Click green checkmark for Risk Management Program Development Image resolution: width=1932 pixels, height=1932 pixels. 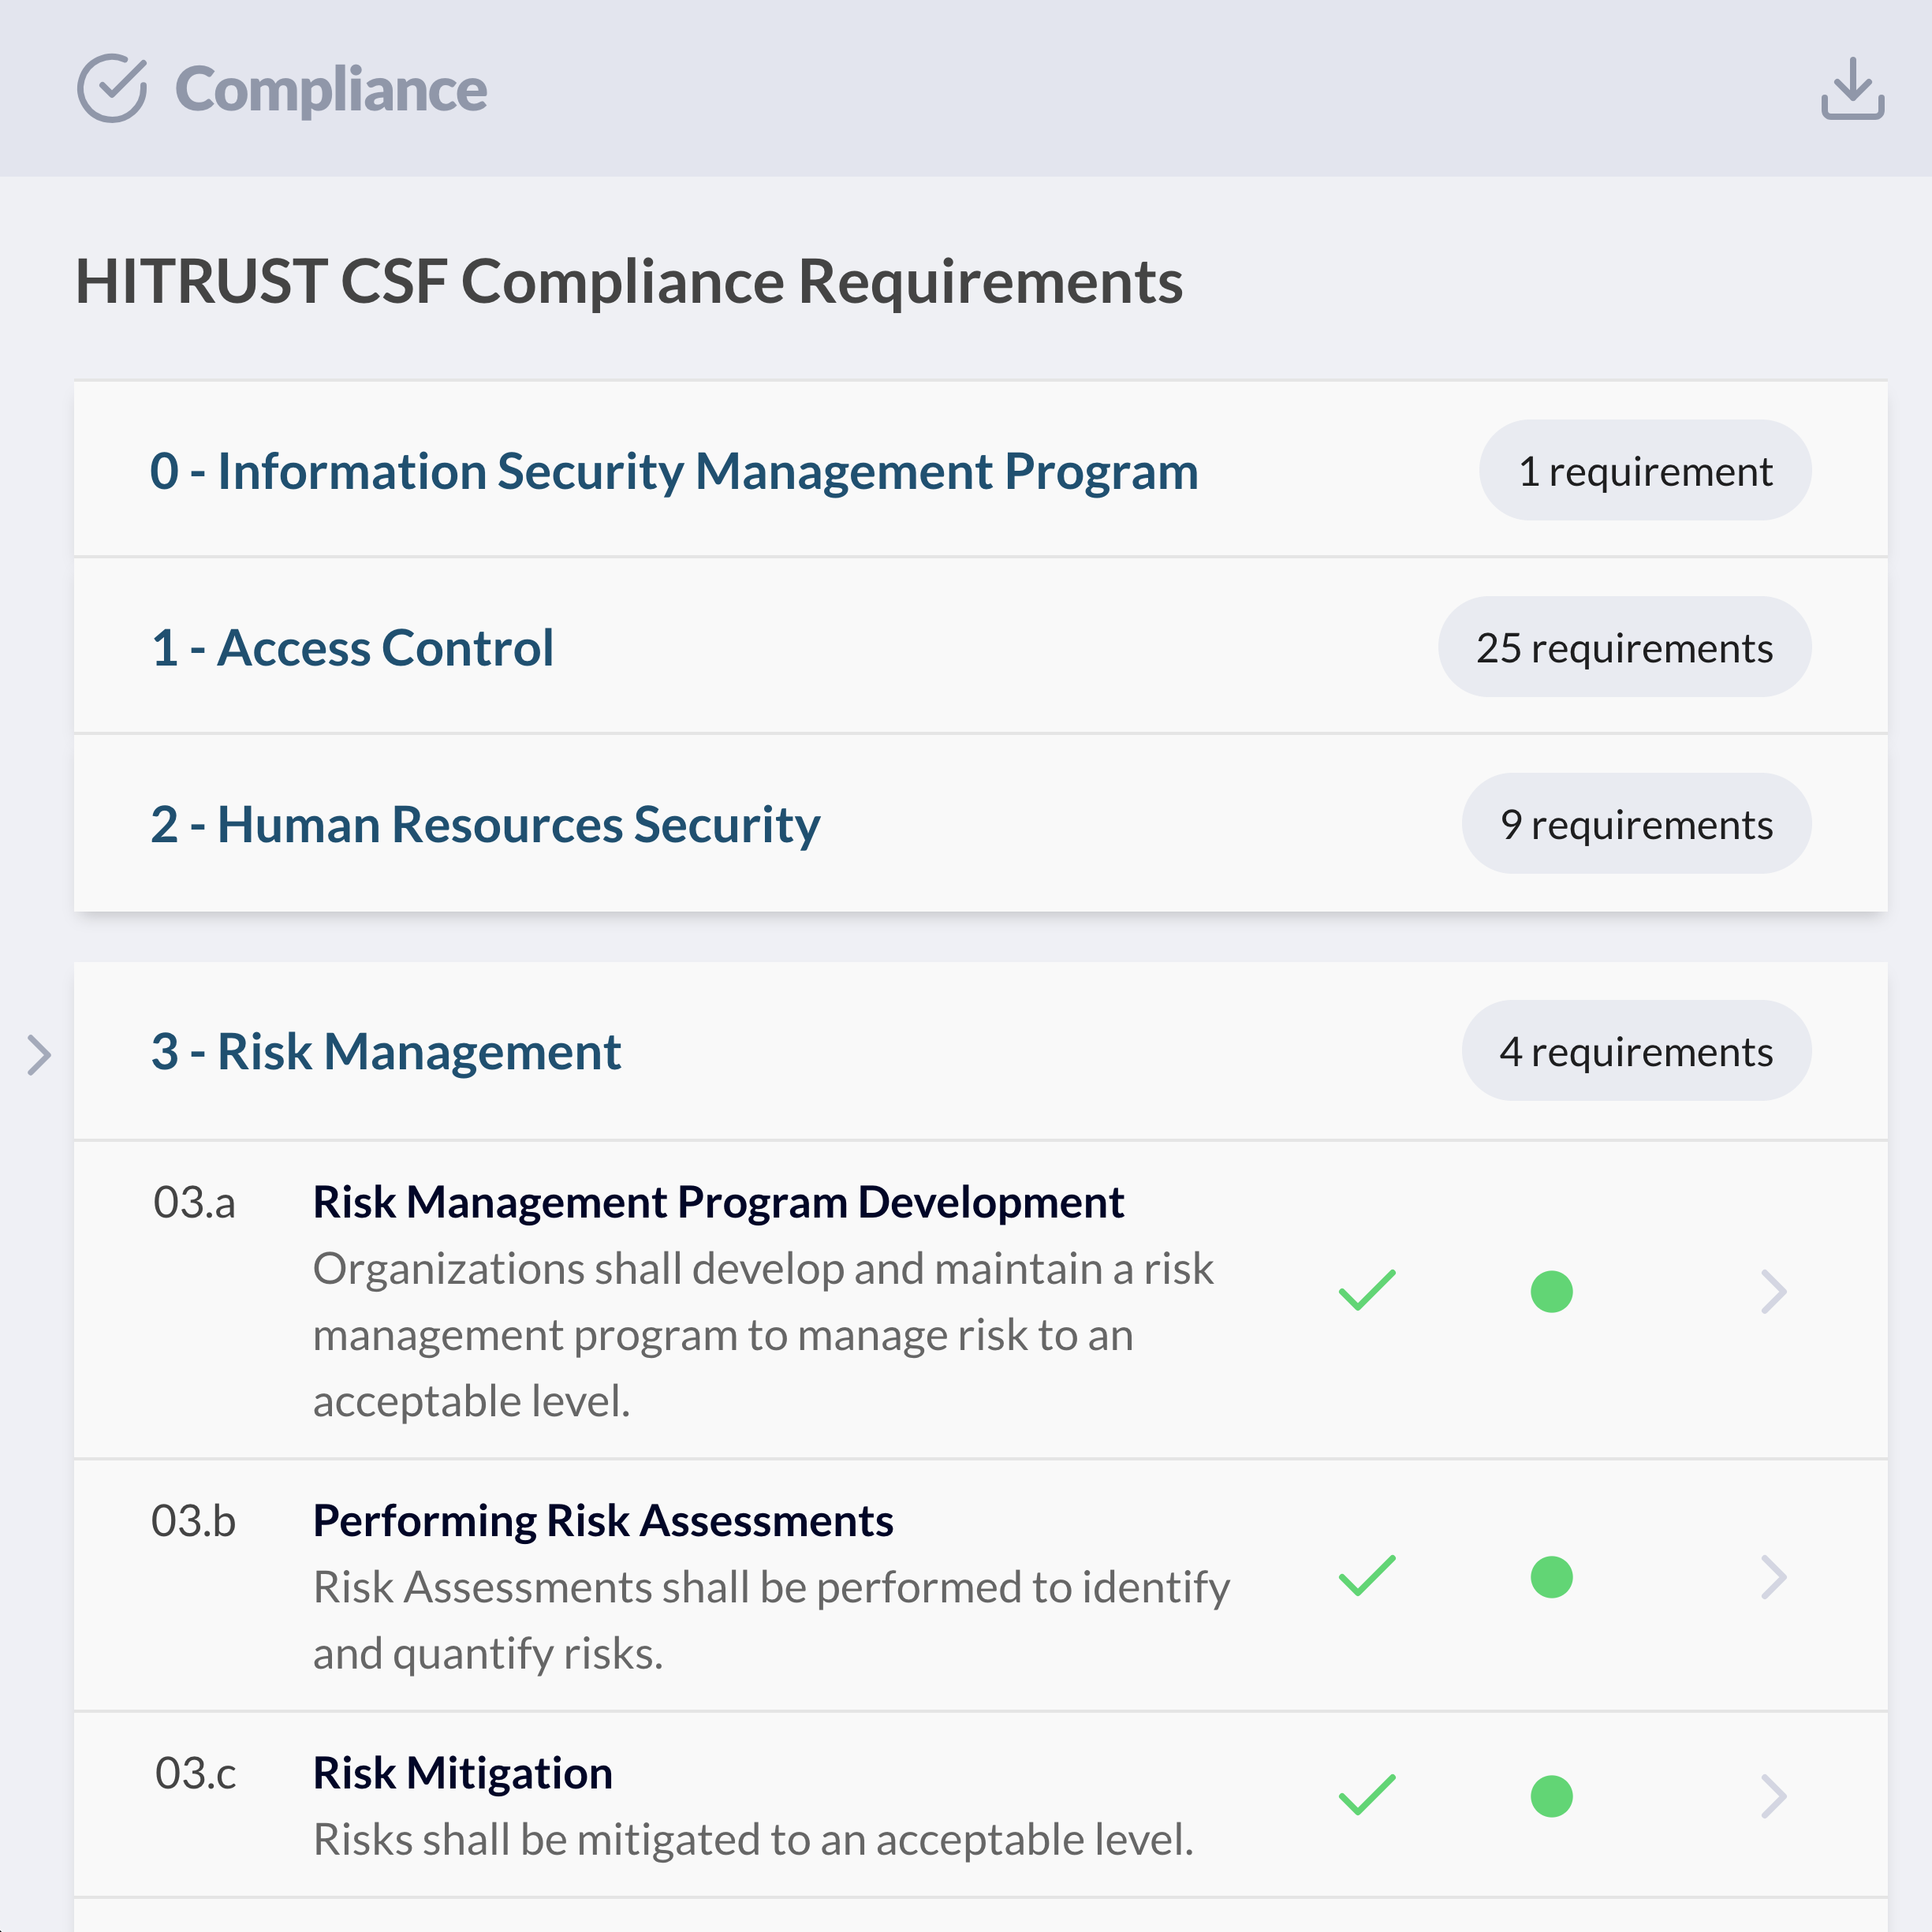click(1366, 1291)
